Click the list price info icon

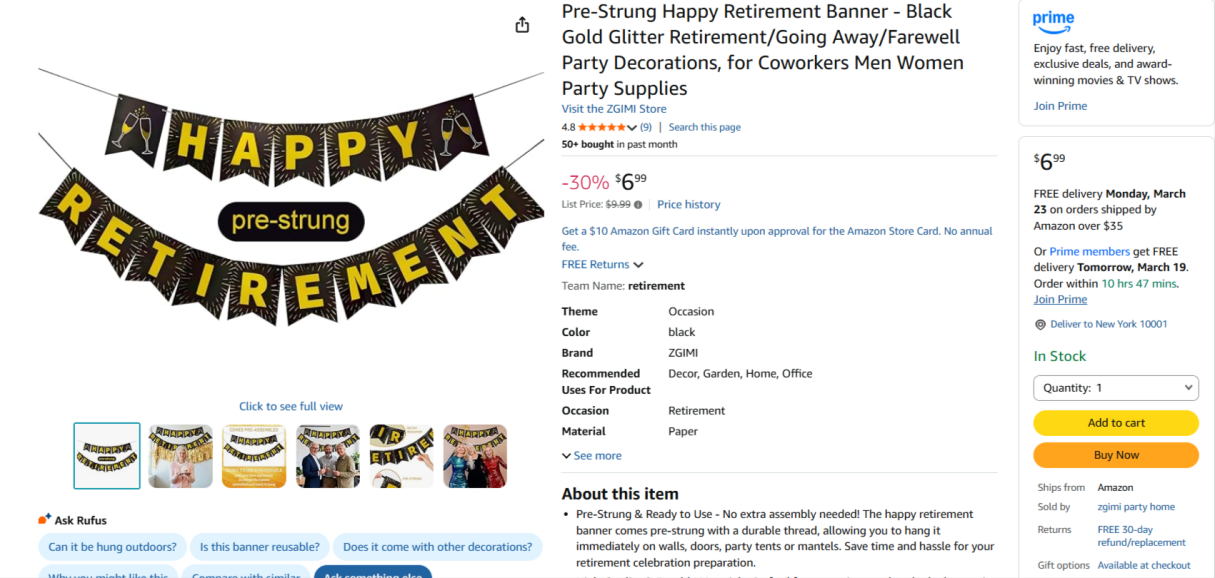[x=638, y=205]
